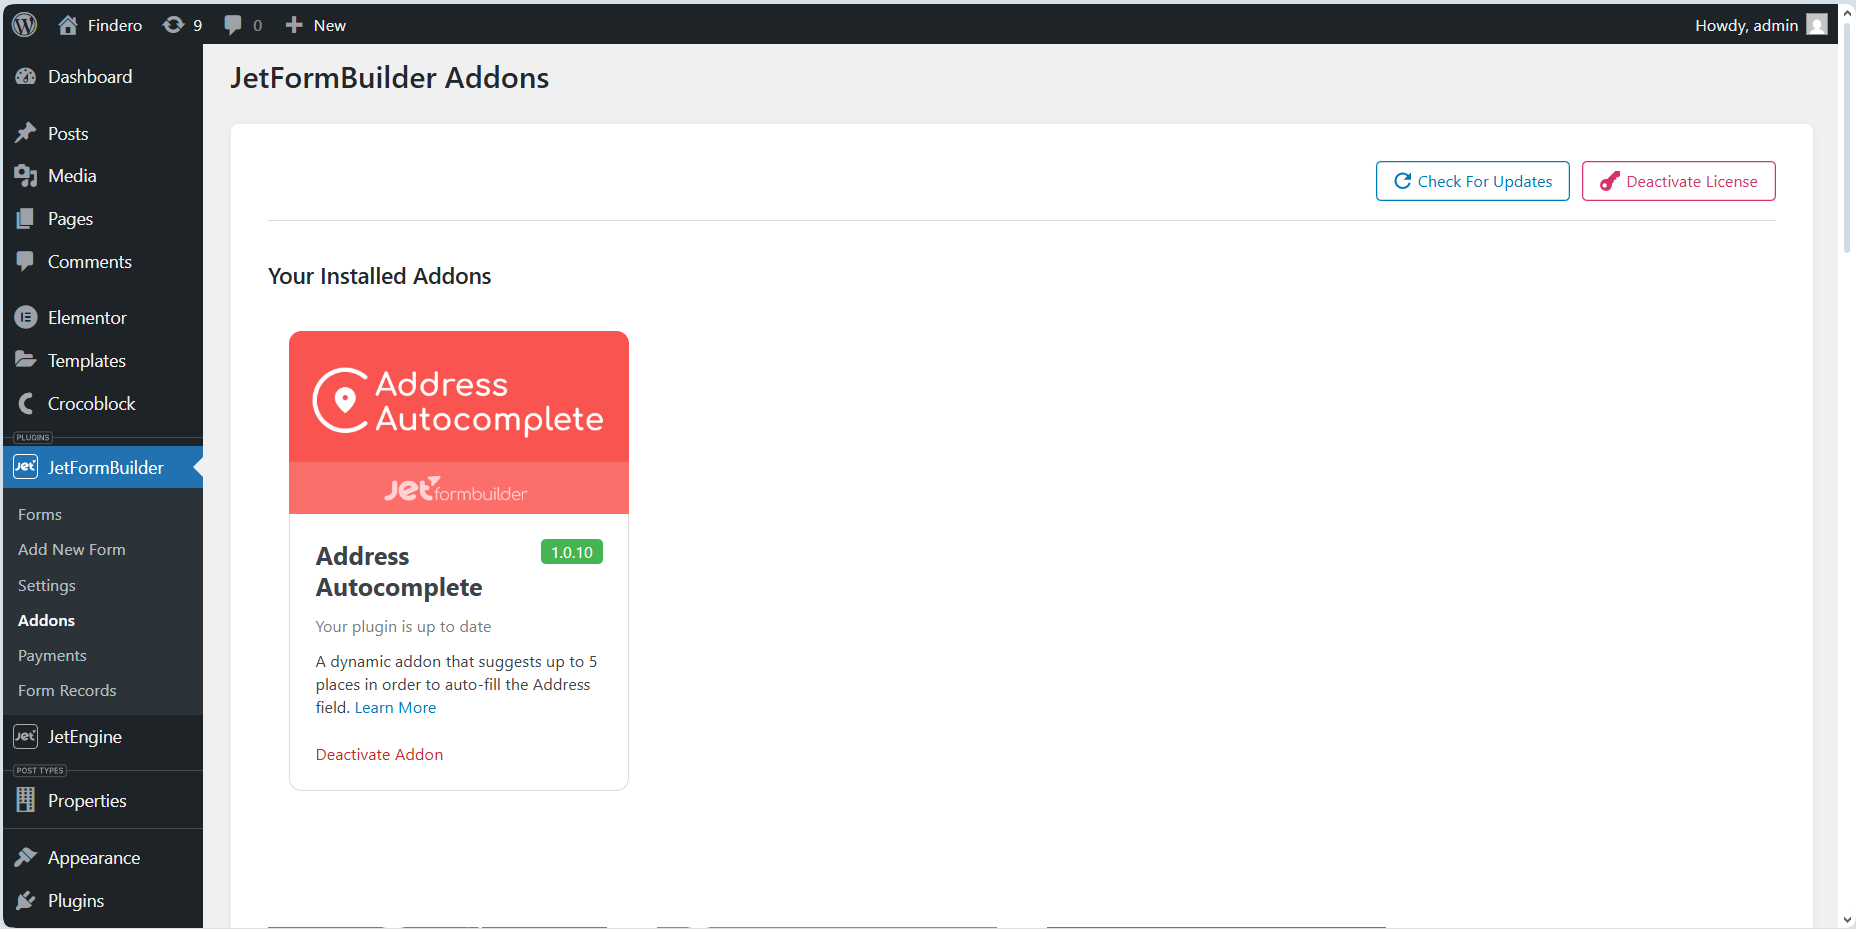Open Media library via its icon

point(26,175)
